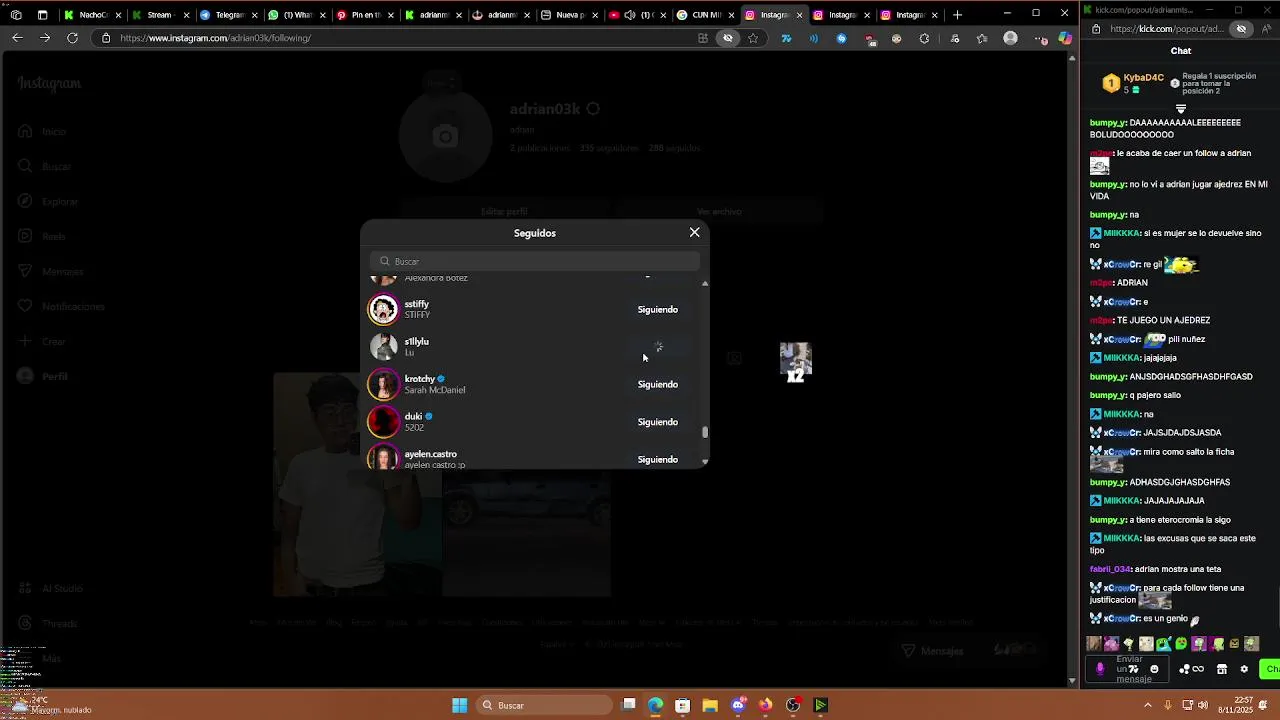Show hidden system tray icons
The width and height of the screenshot is (1280, 720).
click(x=1147, y=705)
